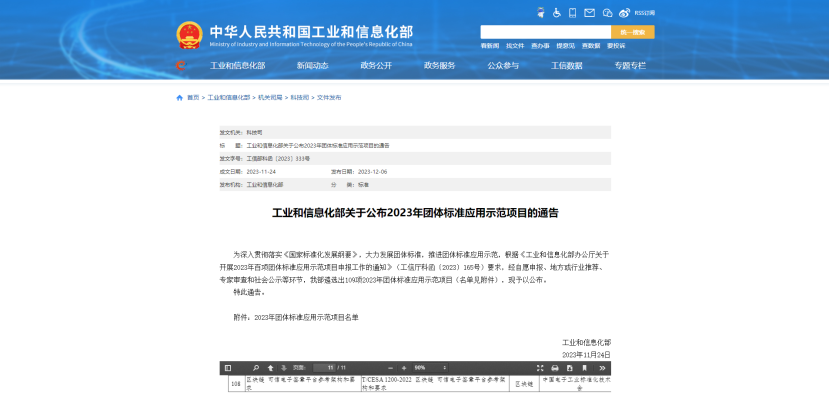This screenshot has width=830, height=396.
Task: Click the 提意见 quick link
Action: coord(565,46)
